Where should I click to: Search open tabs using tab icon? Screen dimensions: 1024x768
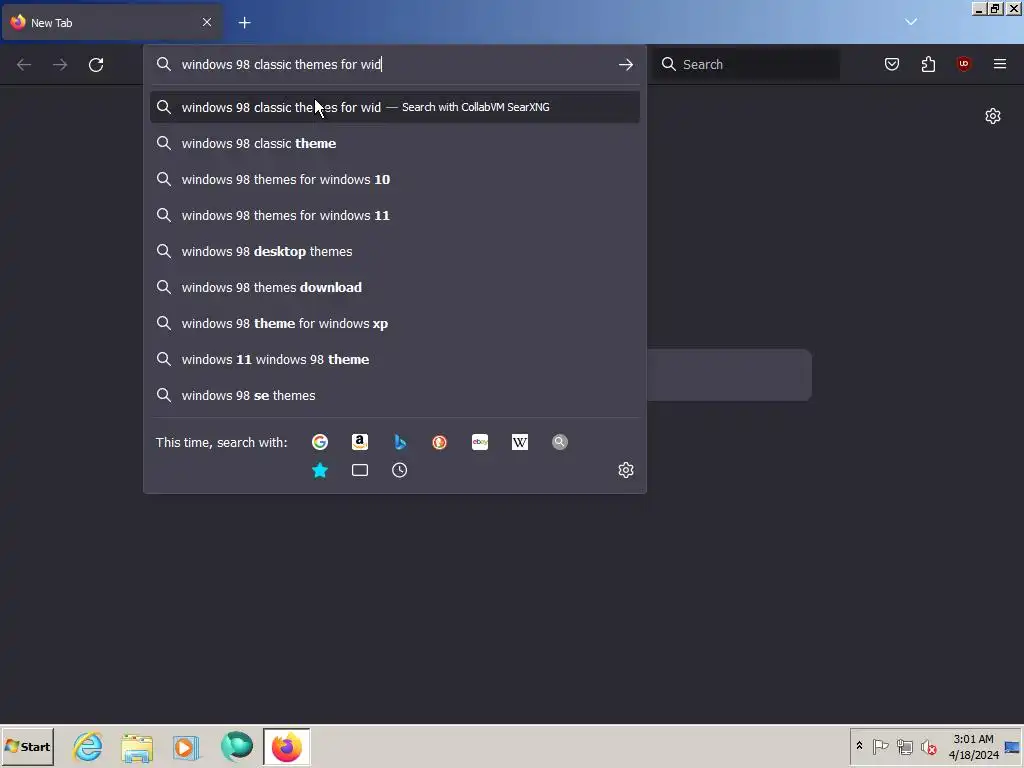pyautogui.click(x=360, y=470)
